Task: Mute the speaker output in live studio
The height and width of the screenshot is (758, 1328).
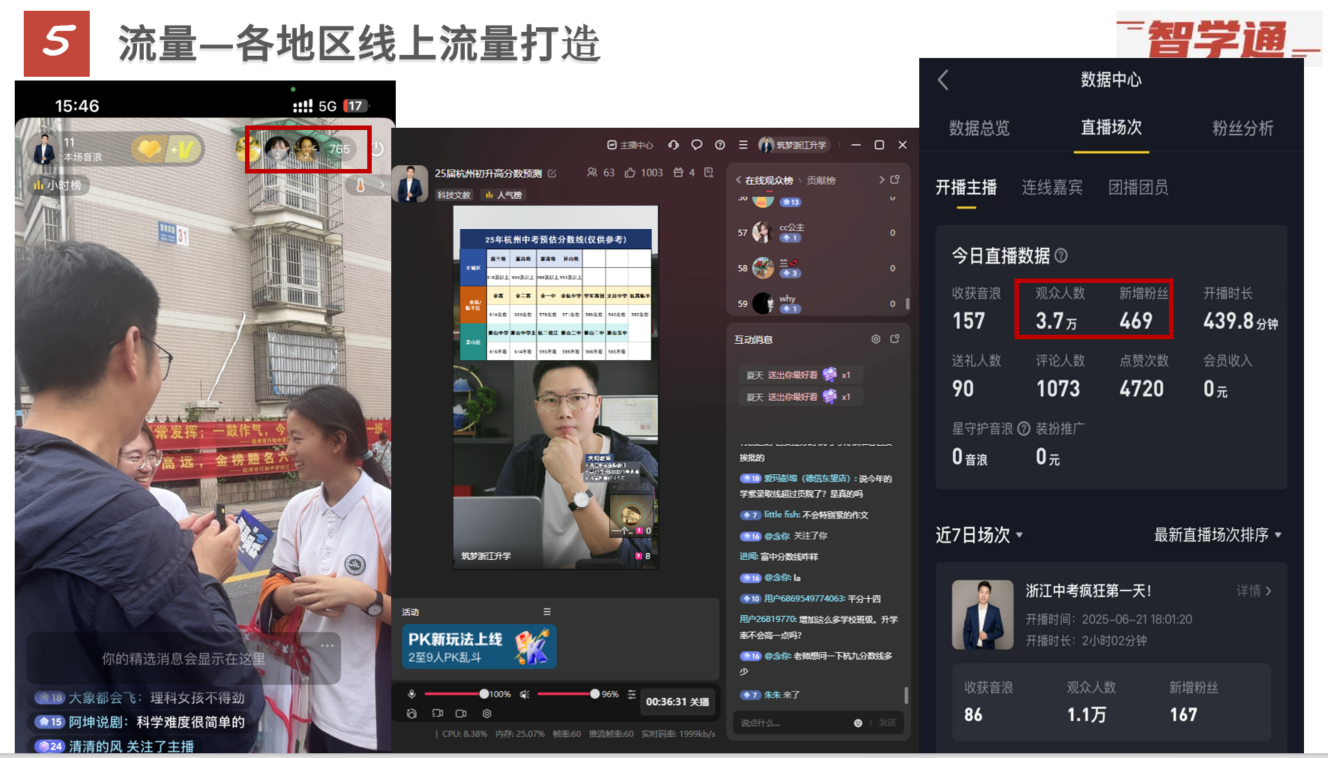Action: coord(525,694)
